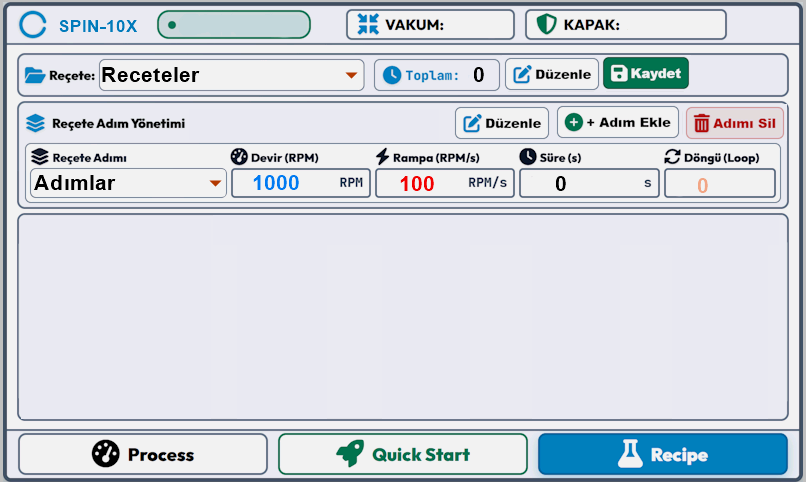
Task: Click the SPIN-10X spinner logo icon
Action: (x=33, y=25)
